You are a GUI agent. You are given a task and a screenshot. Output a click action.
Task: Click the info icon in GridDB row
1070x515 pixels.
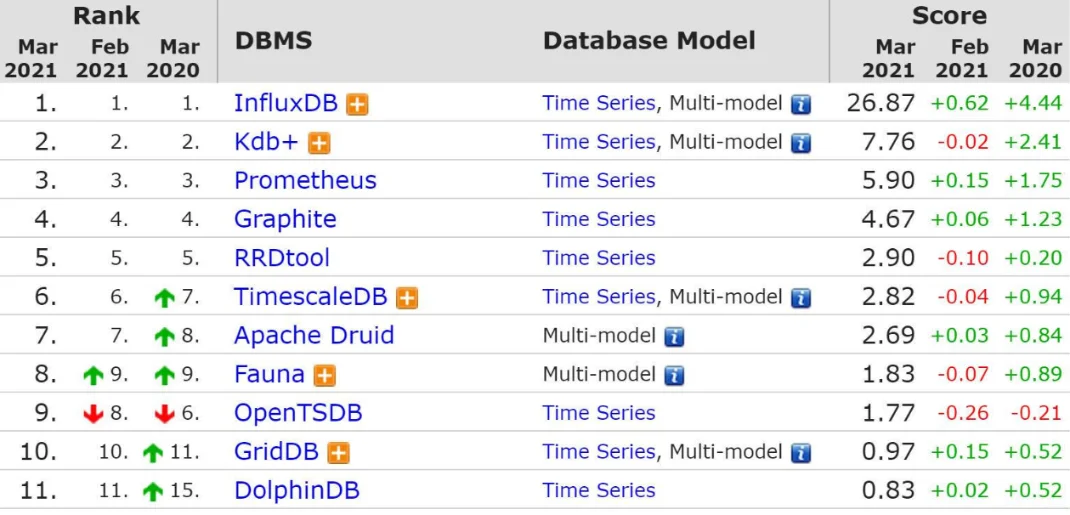tap(801, 453)
